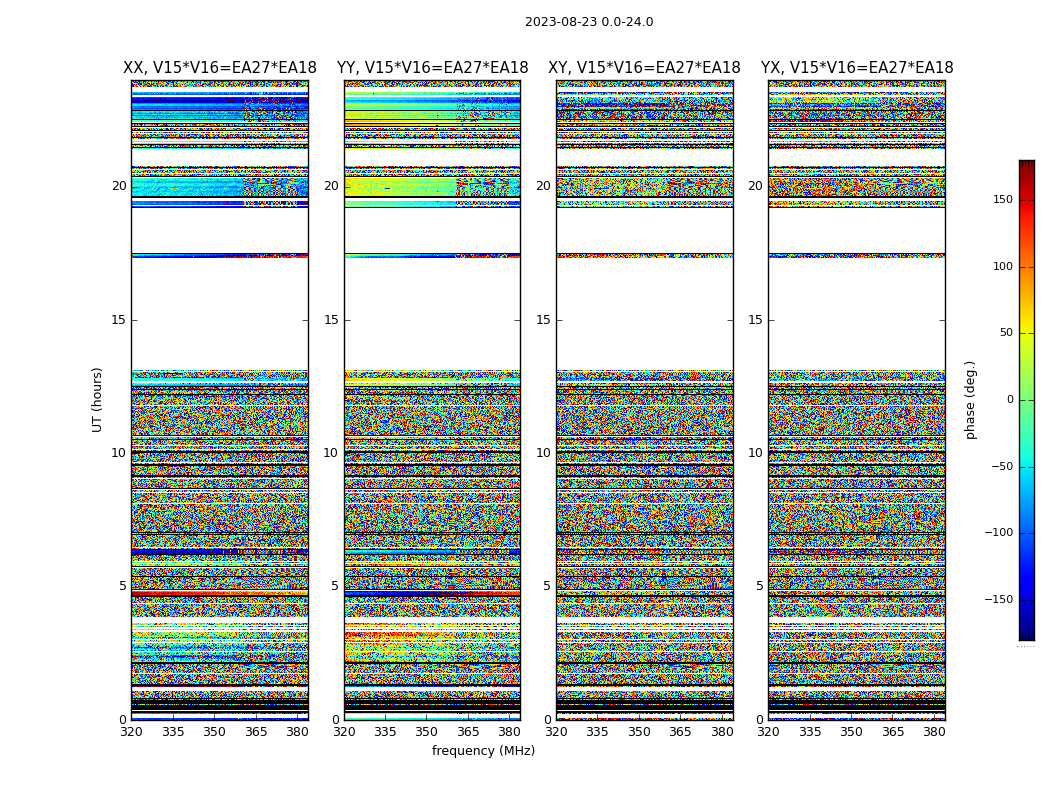Click YX panel y-axis tick 5

click(759, 586)
